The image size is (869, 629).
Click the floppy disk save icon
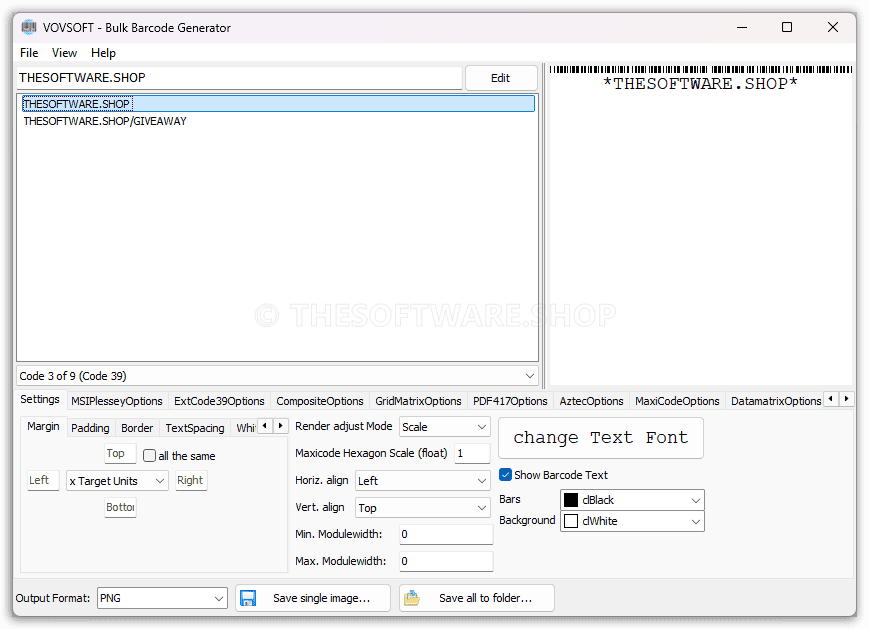248,598
